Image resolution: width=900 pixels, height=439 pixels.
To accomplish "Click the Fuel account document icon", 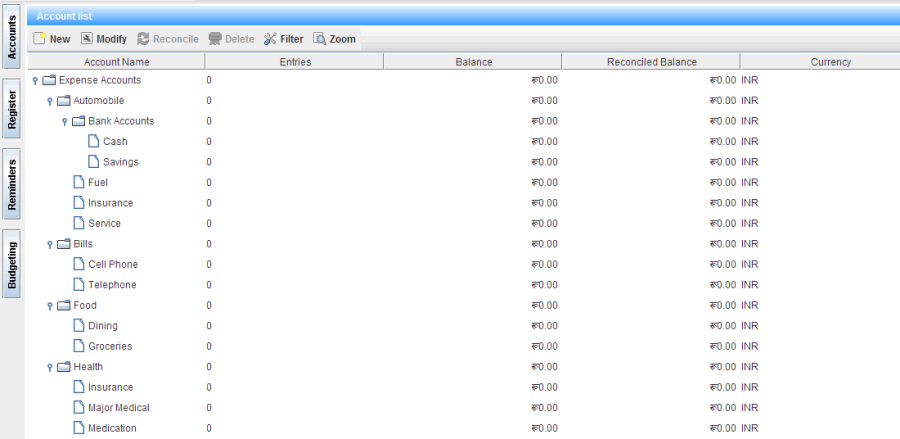I will 79,182.
